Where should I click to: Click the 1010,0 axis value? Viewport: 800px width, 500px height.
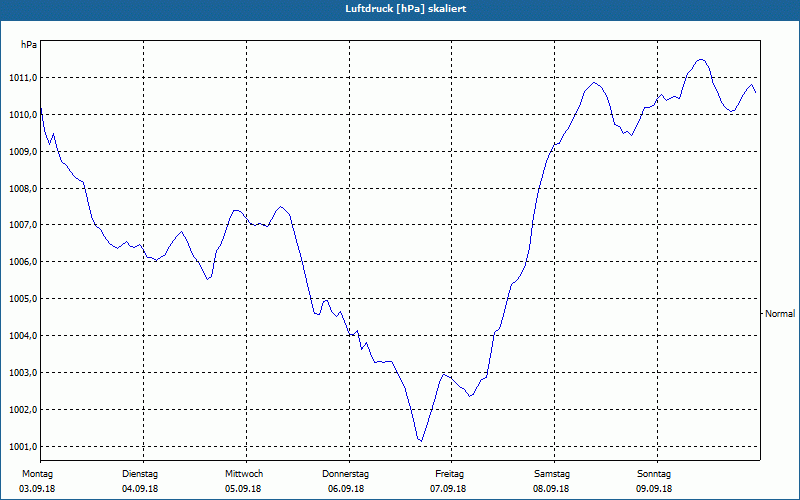pyautogui.click(x=23, y=115)
